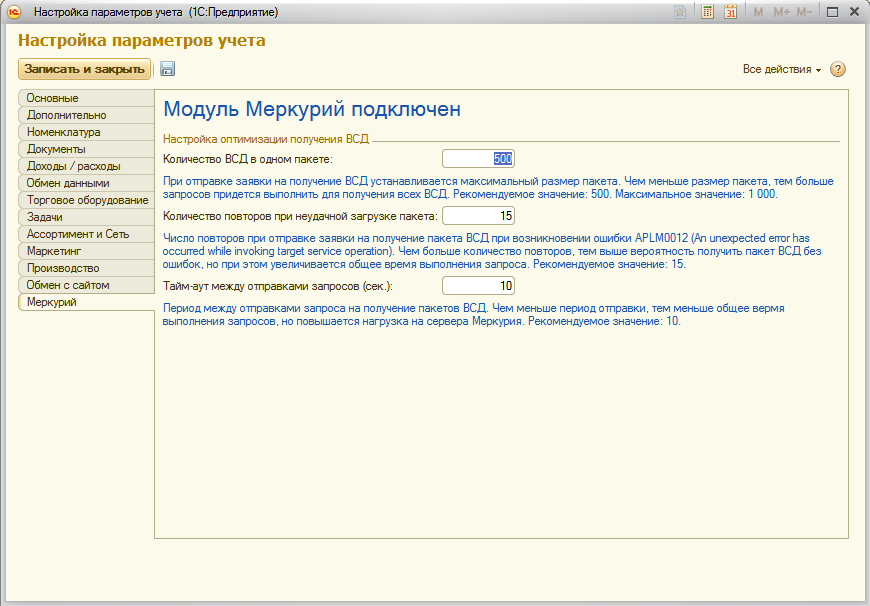Open the Задачи tab

point(87,217)
